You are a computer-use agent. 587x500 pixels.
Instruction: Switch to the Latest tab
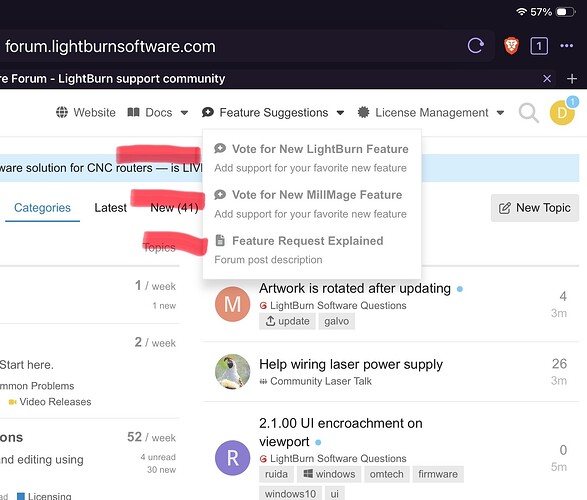click(110, 208)
